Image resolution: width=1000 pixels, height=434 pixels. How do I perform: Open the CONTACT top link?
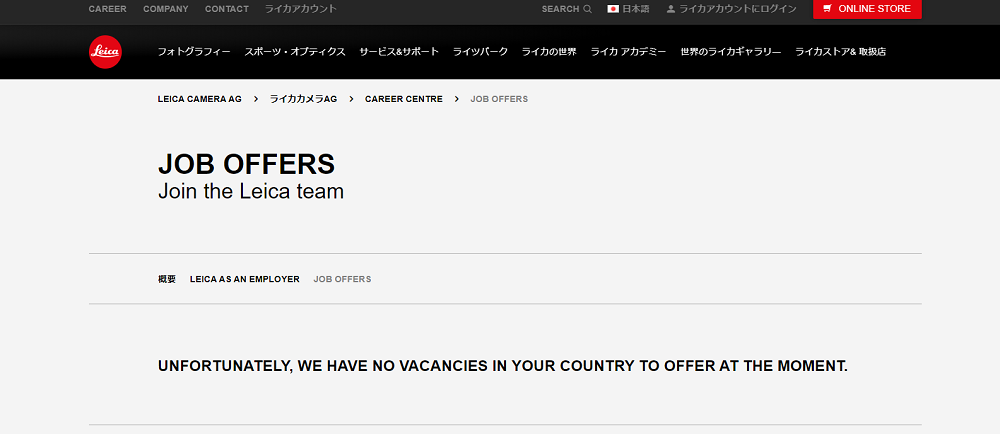(x=227, y=9)
